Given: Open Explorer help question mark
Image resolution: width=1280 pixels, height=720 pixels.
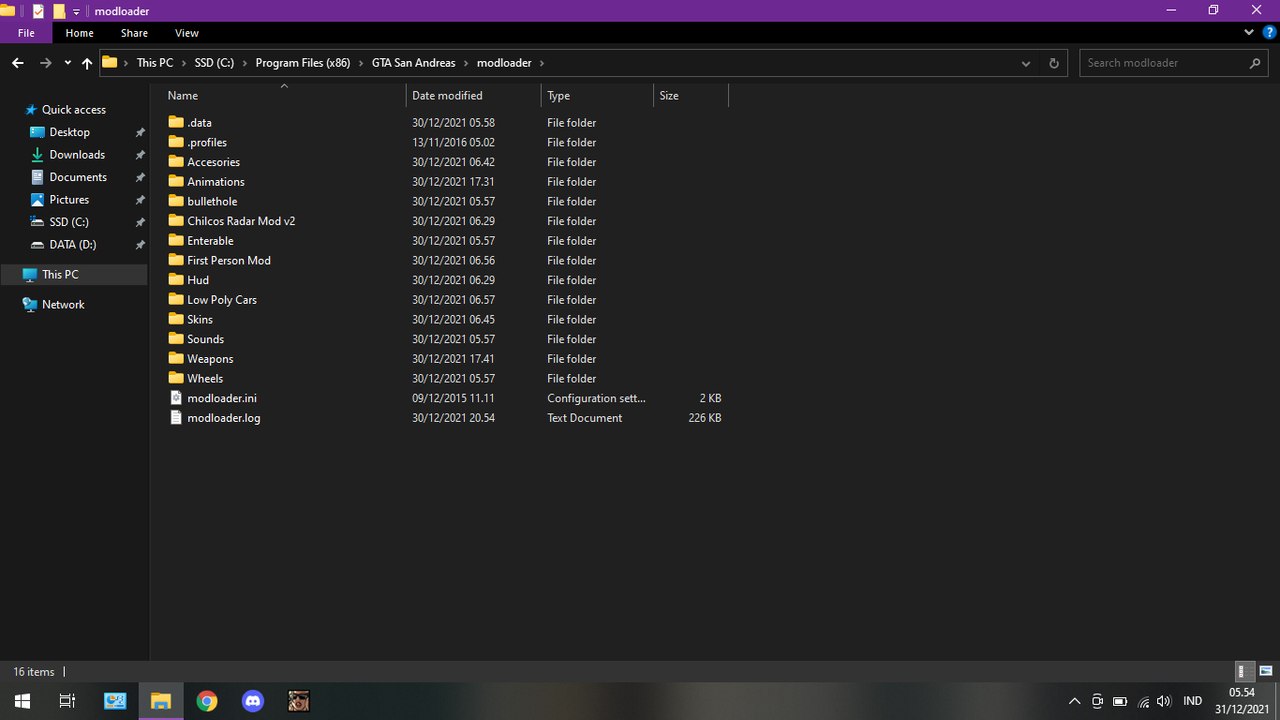Looking at the screenshot, I should (1269, 32).
